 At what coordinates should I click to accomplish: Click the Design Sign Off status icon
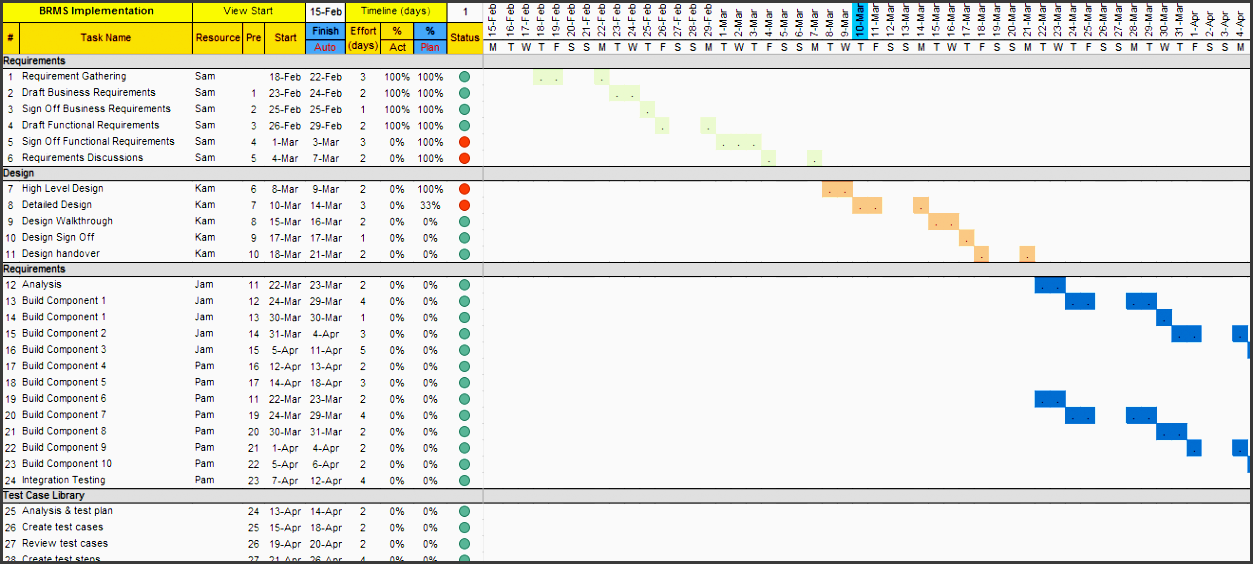click(x=464, y=238)
